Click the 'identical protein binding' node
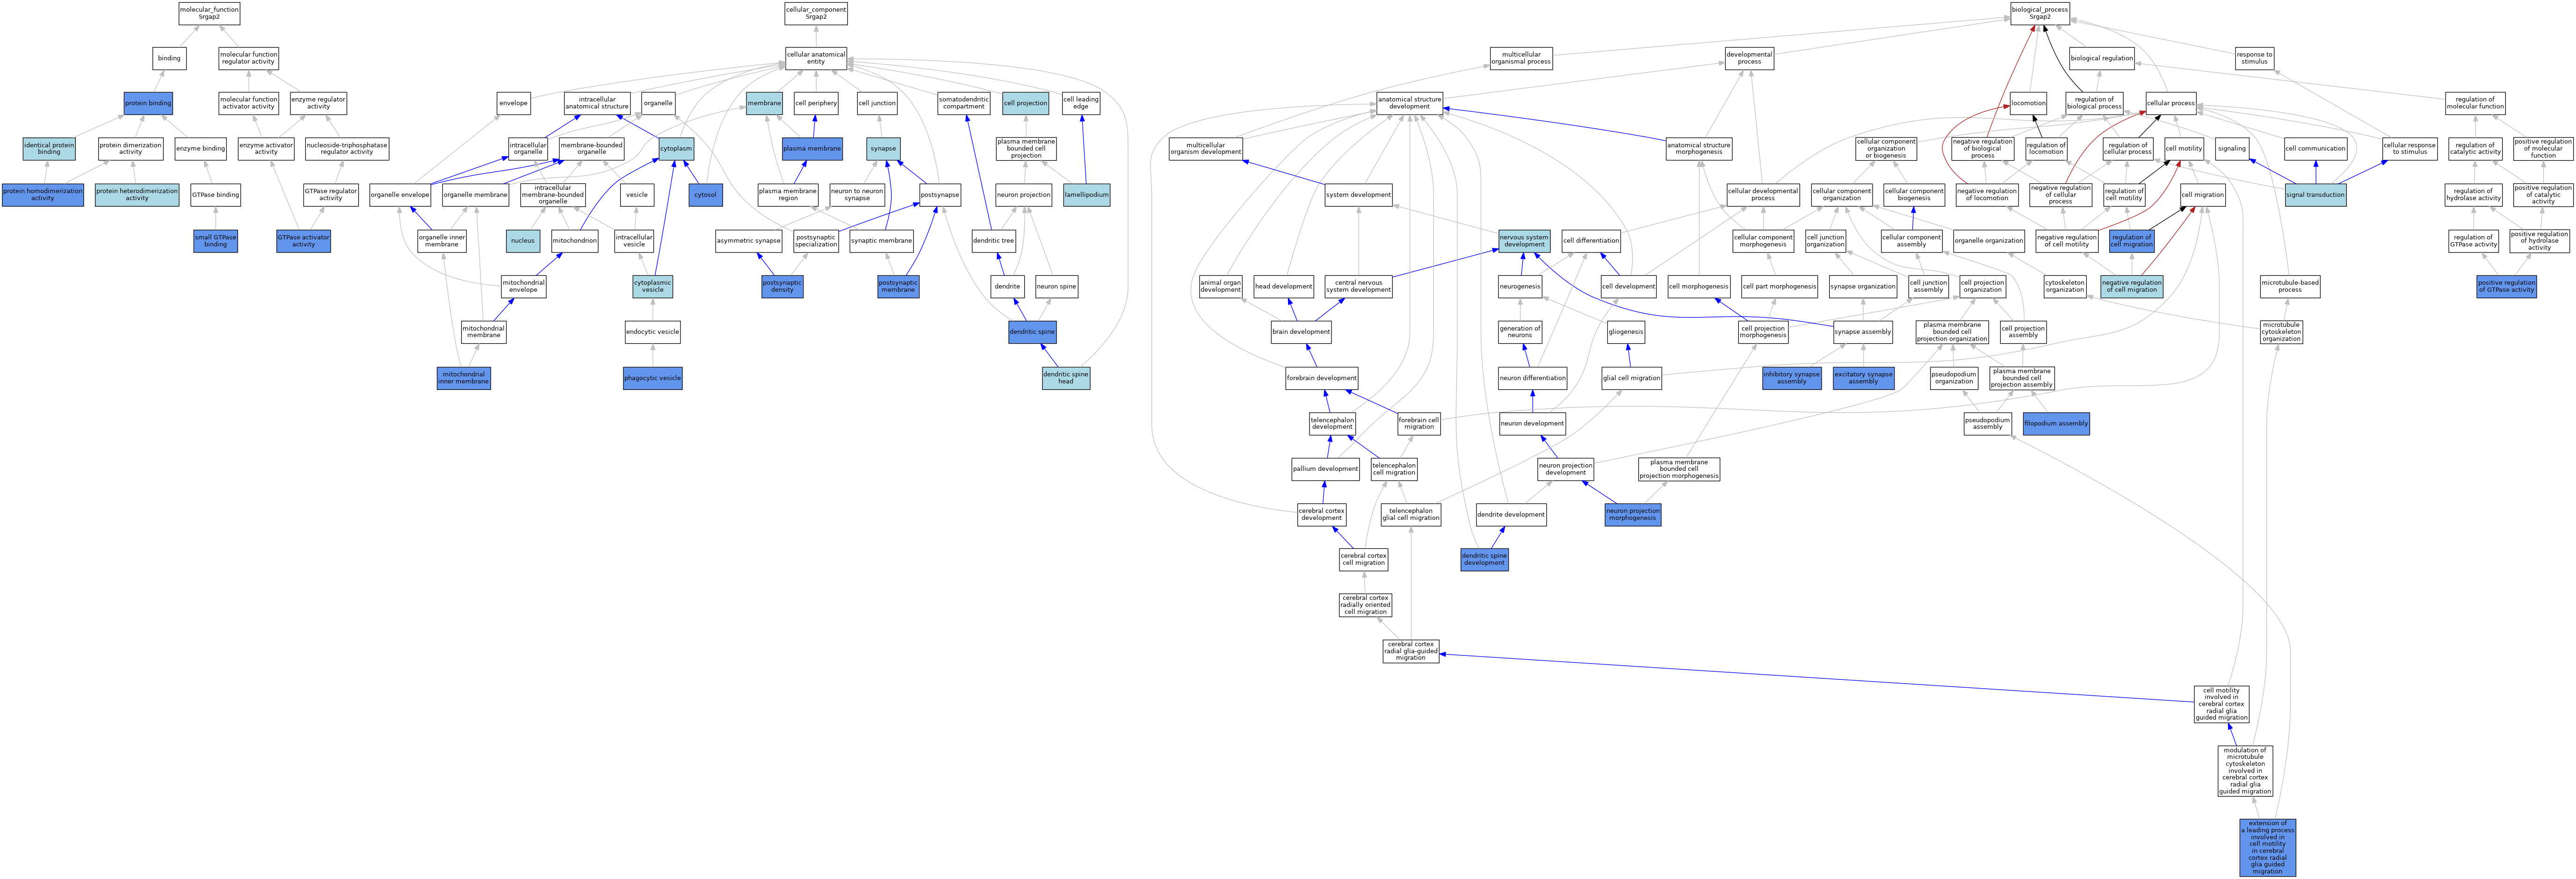This screenshot has height=879, width=2576. pyautogui.click(x=49, y=149)
